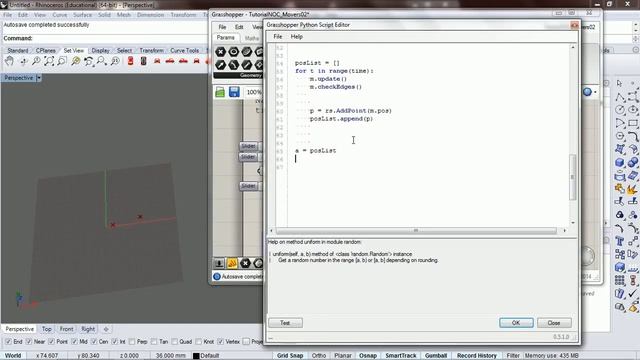This screenshot has height=360, width=640.
Task: Click script editor scroll down arrow
Action: (573, 223)
